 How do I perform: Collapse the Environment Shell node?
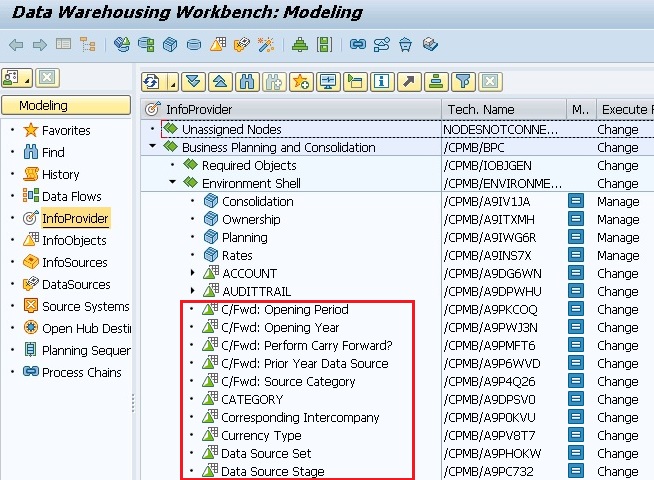click(x=172, y=182)
